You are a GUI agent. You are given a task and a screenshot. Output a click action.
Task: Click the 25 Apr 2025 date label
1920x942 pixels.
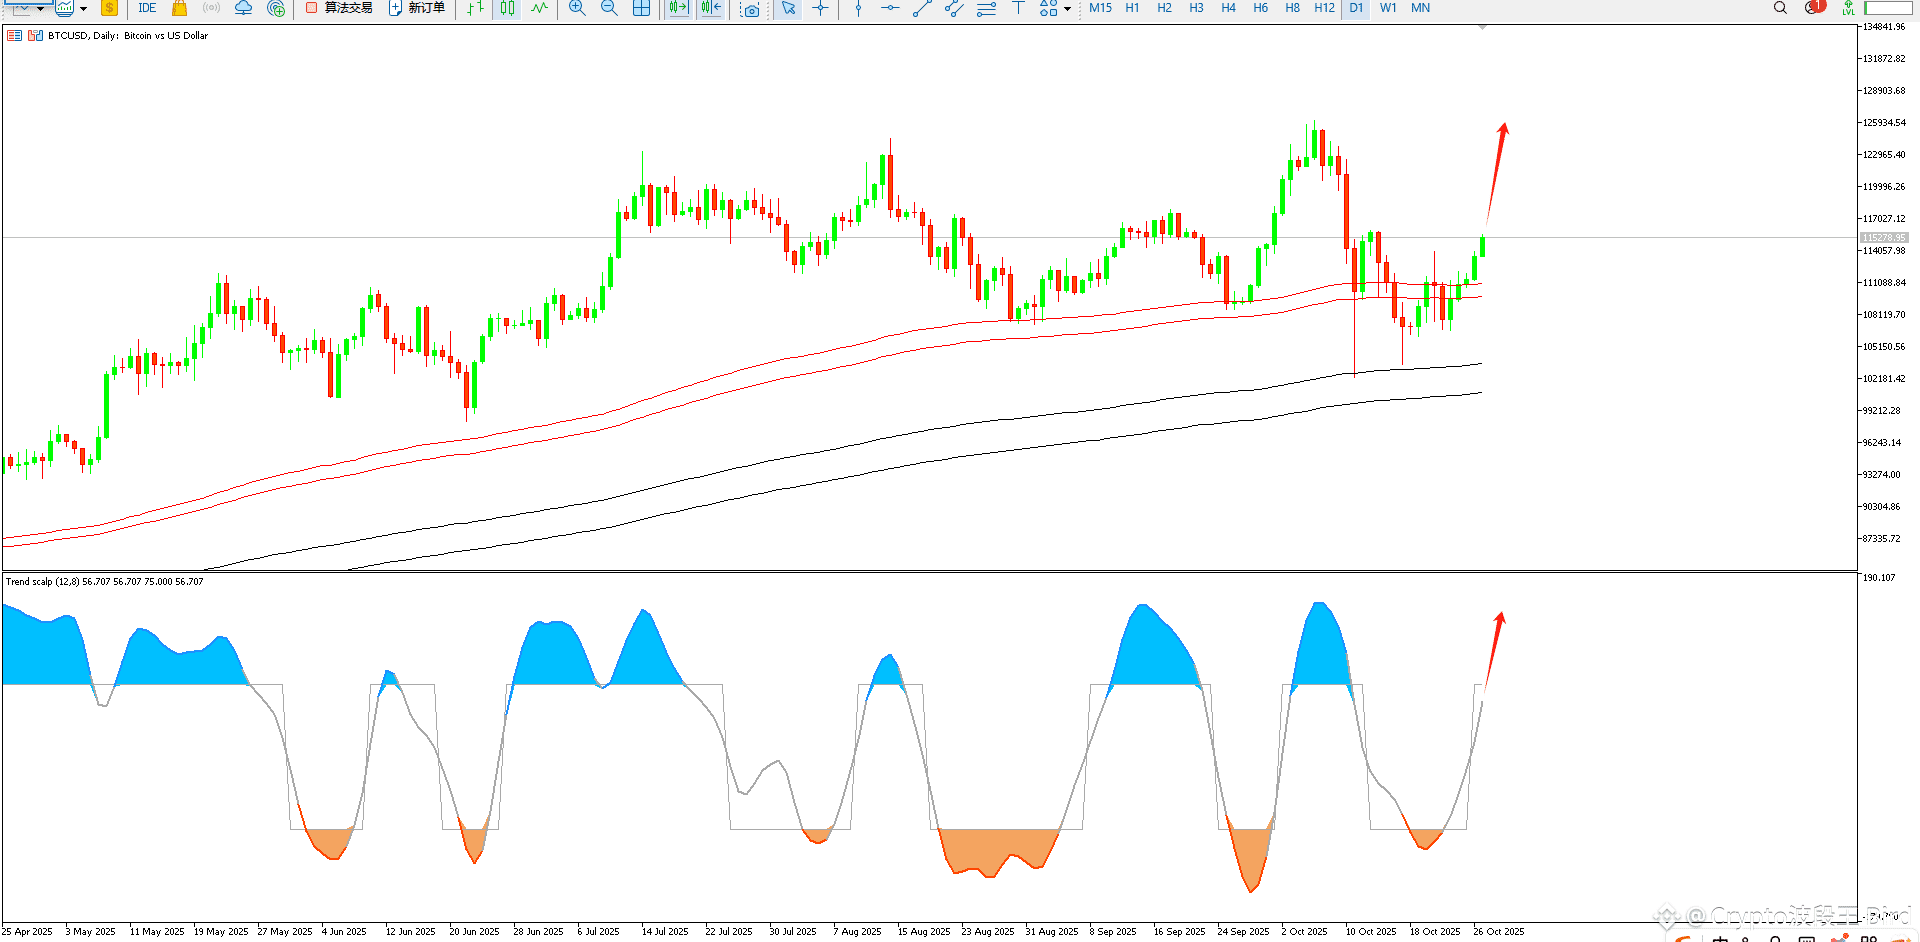(x=27, y=932)
